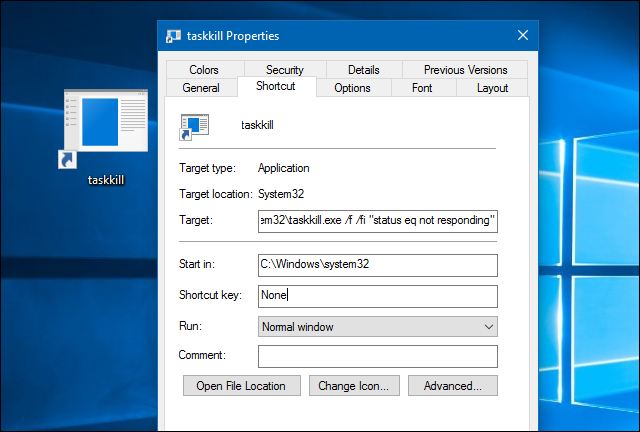Open the Security tab

[285, 70]
